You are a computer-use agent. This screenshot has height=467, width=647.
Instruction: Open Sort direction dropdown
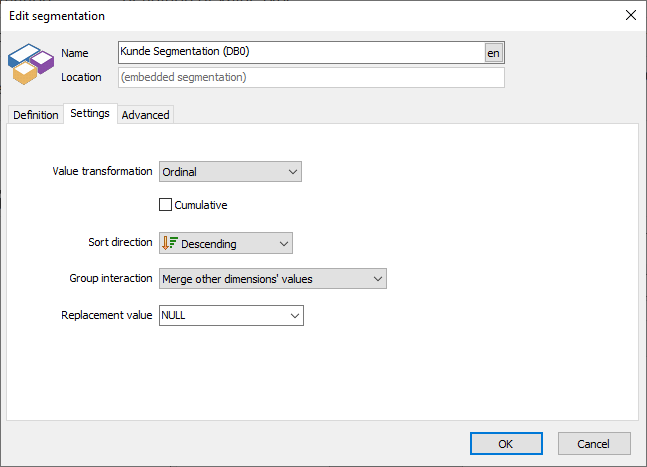[226, 243]
